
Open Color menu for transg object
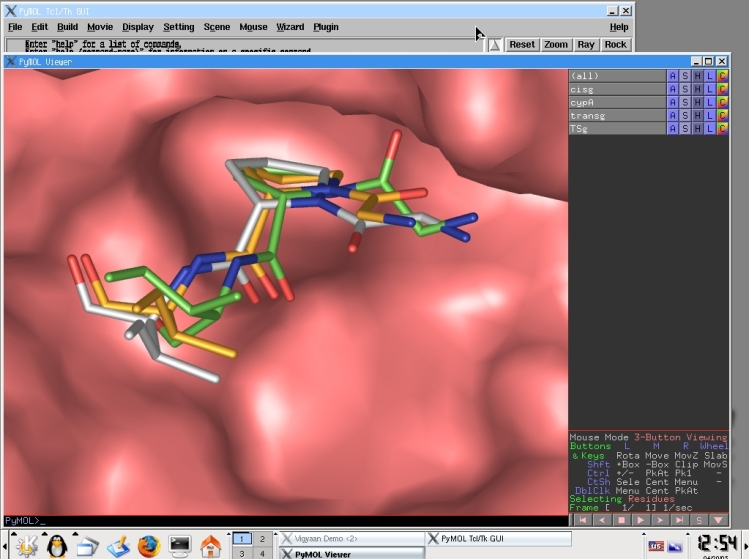tap(722, 115)
